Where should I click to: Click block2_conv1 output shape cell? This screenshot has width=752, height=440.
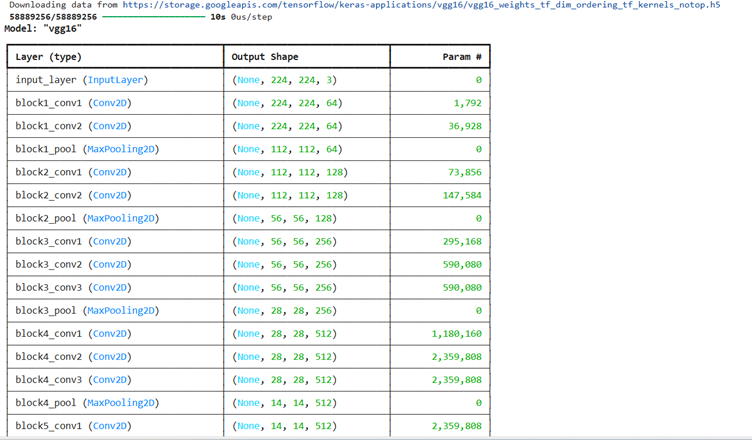[291, 172]
